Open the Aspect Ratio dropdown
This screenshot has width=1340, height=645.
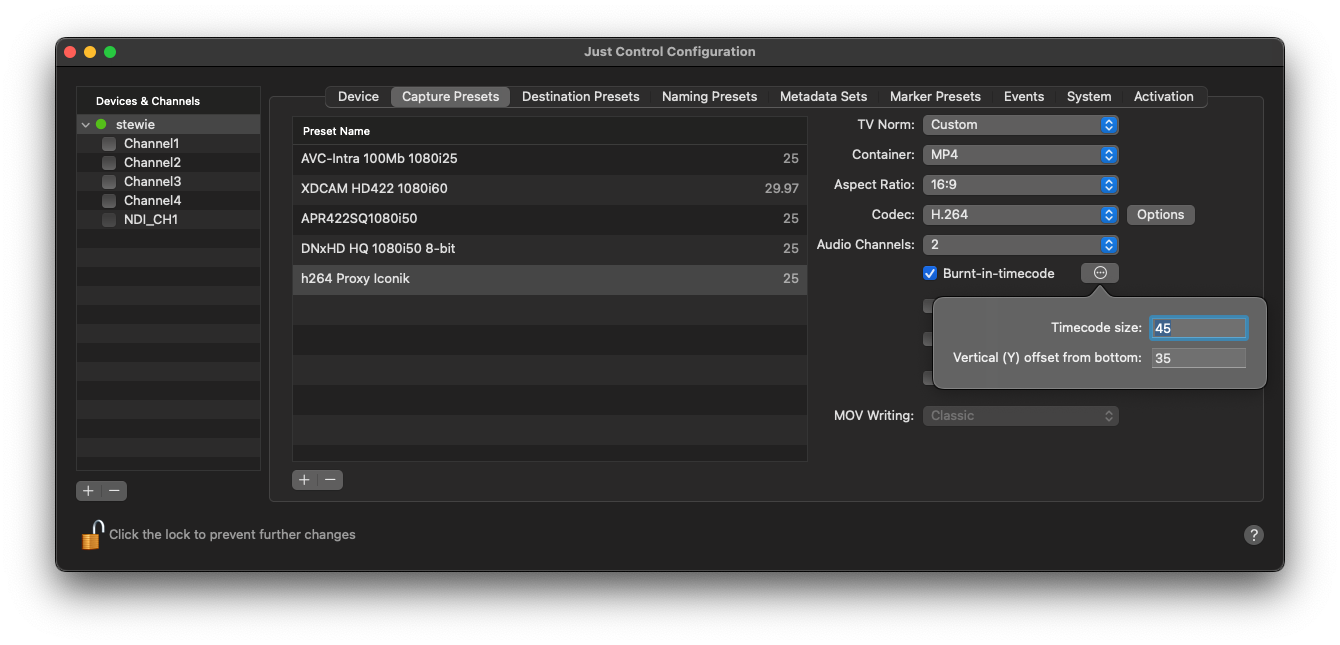pyautogui.click(x=1021, y=185)
